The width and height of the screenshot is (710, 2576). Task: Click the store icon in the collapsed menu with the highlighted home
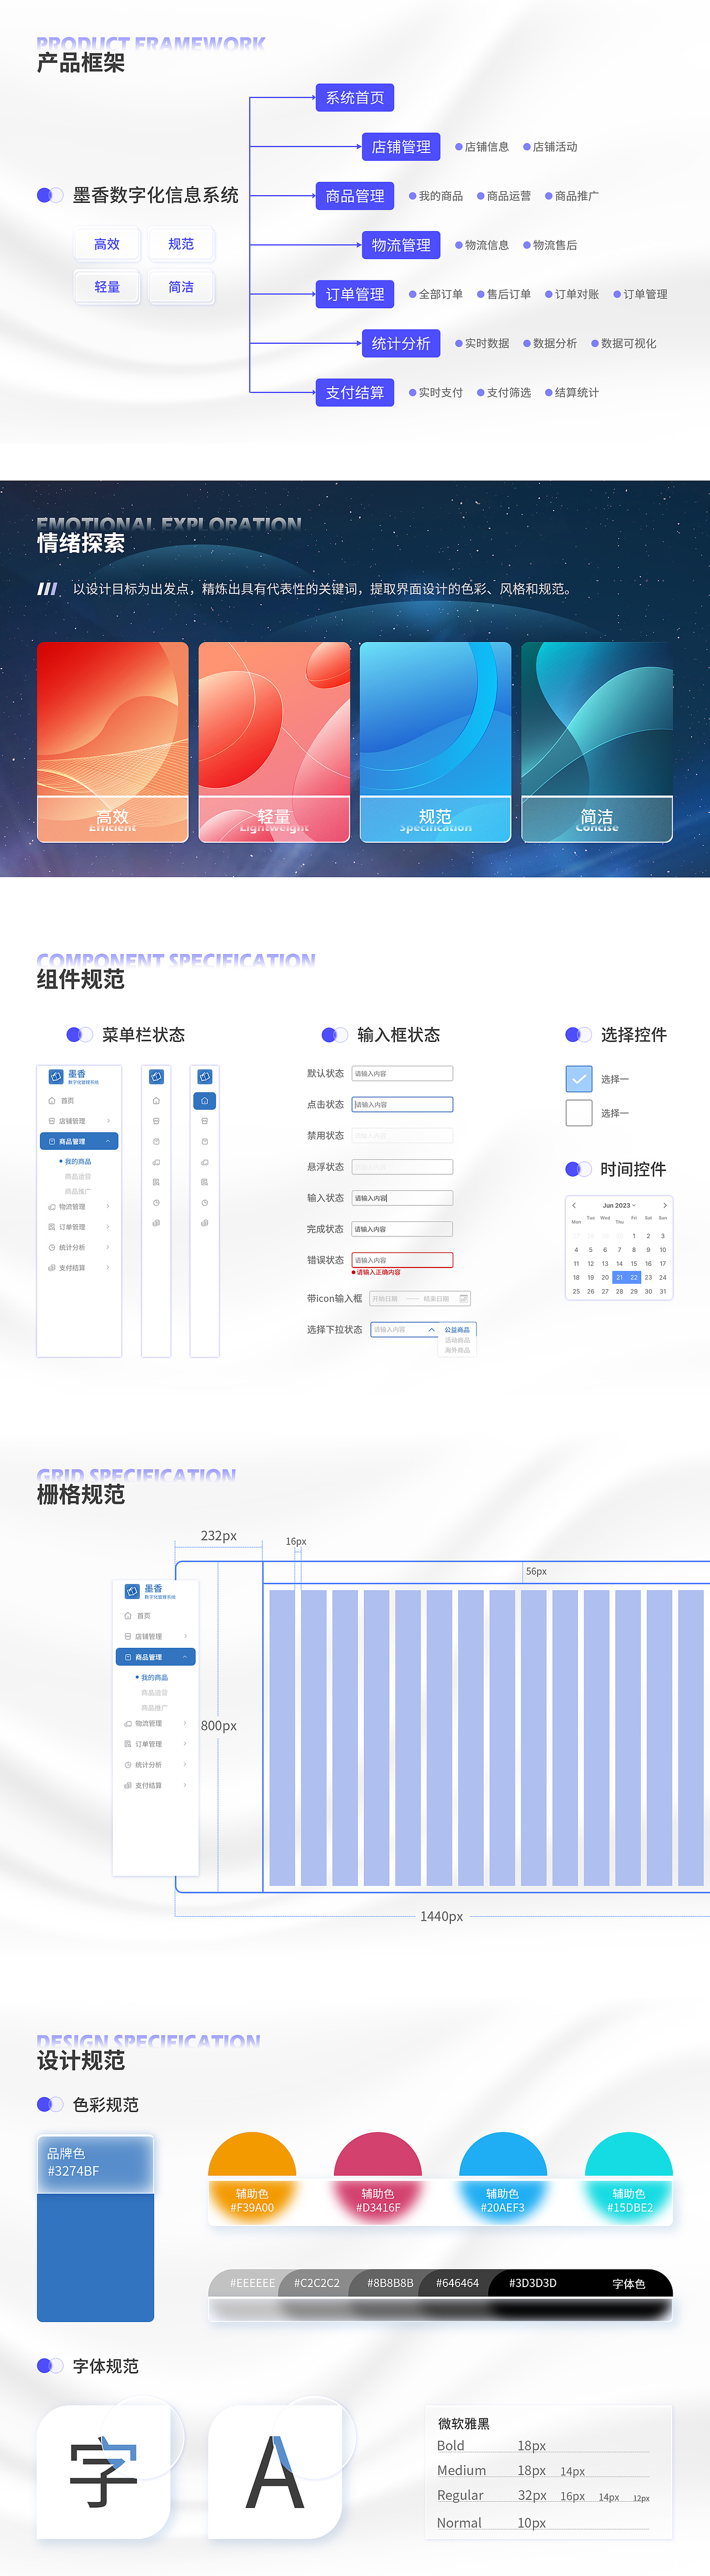click(204, 1121)
